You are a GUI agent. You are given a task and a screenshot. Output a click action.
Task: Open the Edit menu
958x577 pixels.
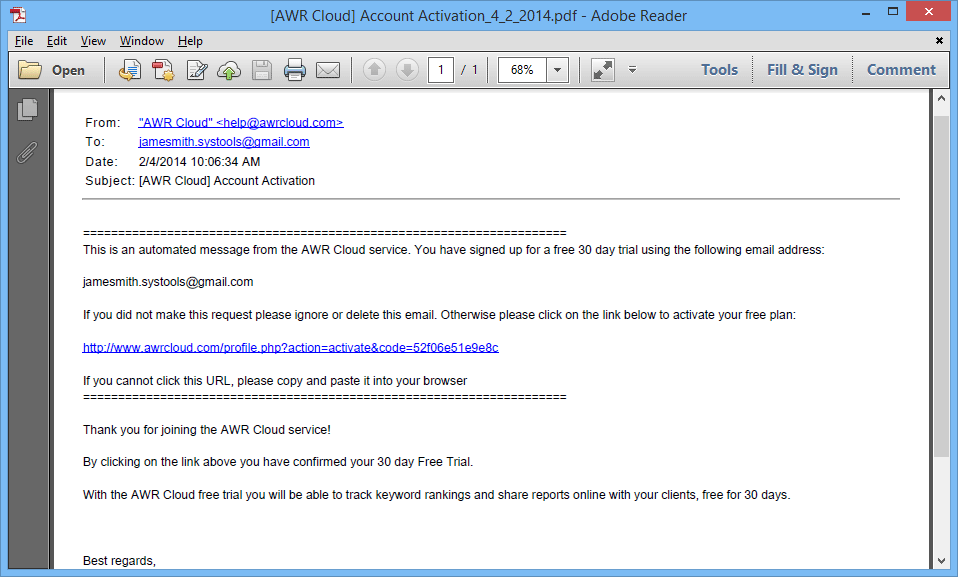point(57,41)
